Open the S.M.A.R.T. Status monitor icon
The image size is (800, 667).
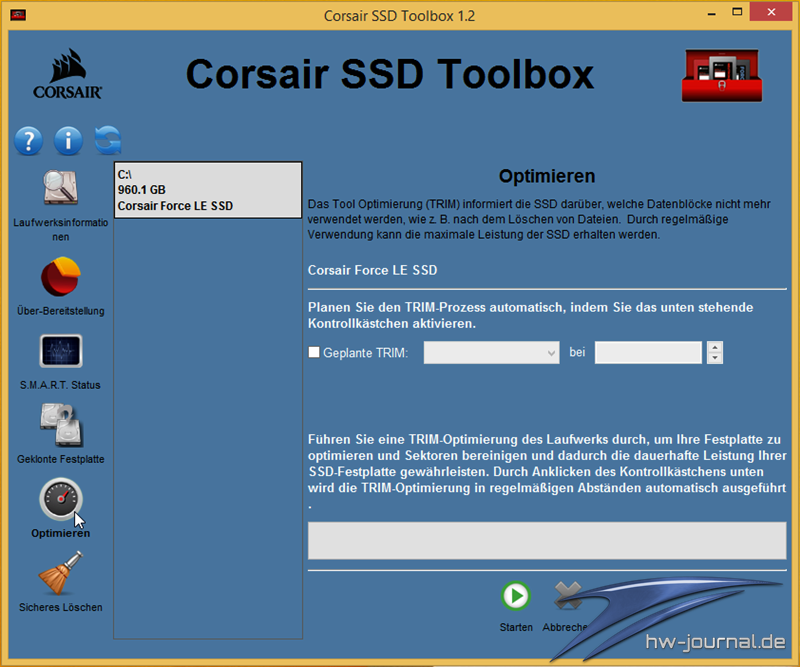coord(61,351)
